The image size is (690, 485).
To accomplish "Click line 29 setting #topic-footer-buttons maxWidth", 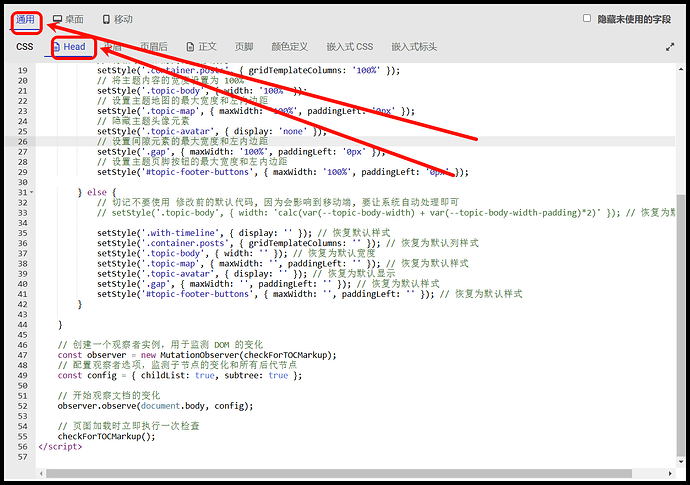I will [x=283, y=172].
